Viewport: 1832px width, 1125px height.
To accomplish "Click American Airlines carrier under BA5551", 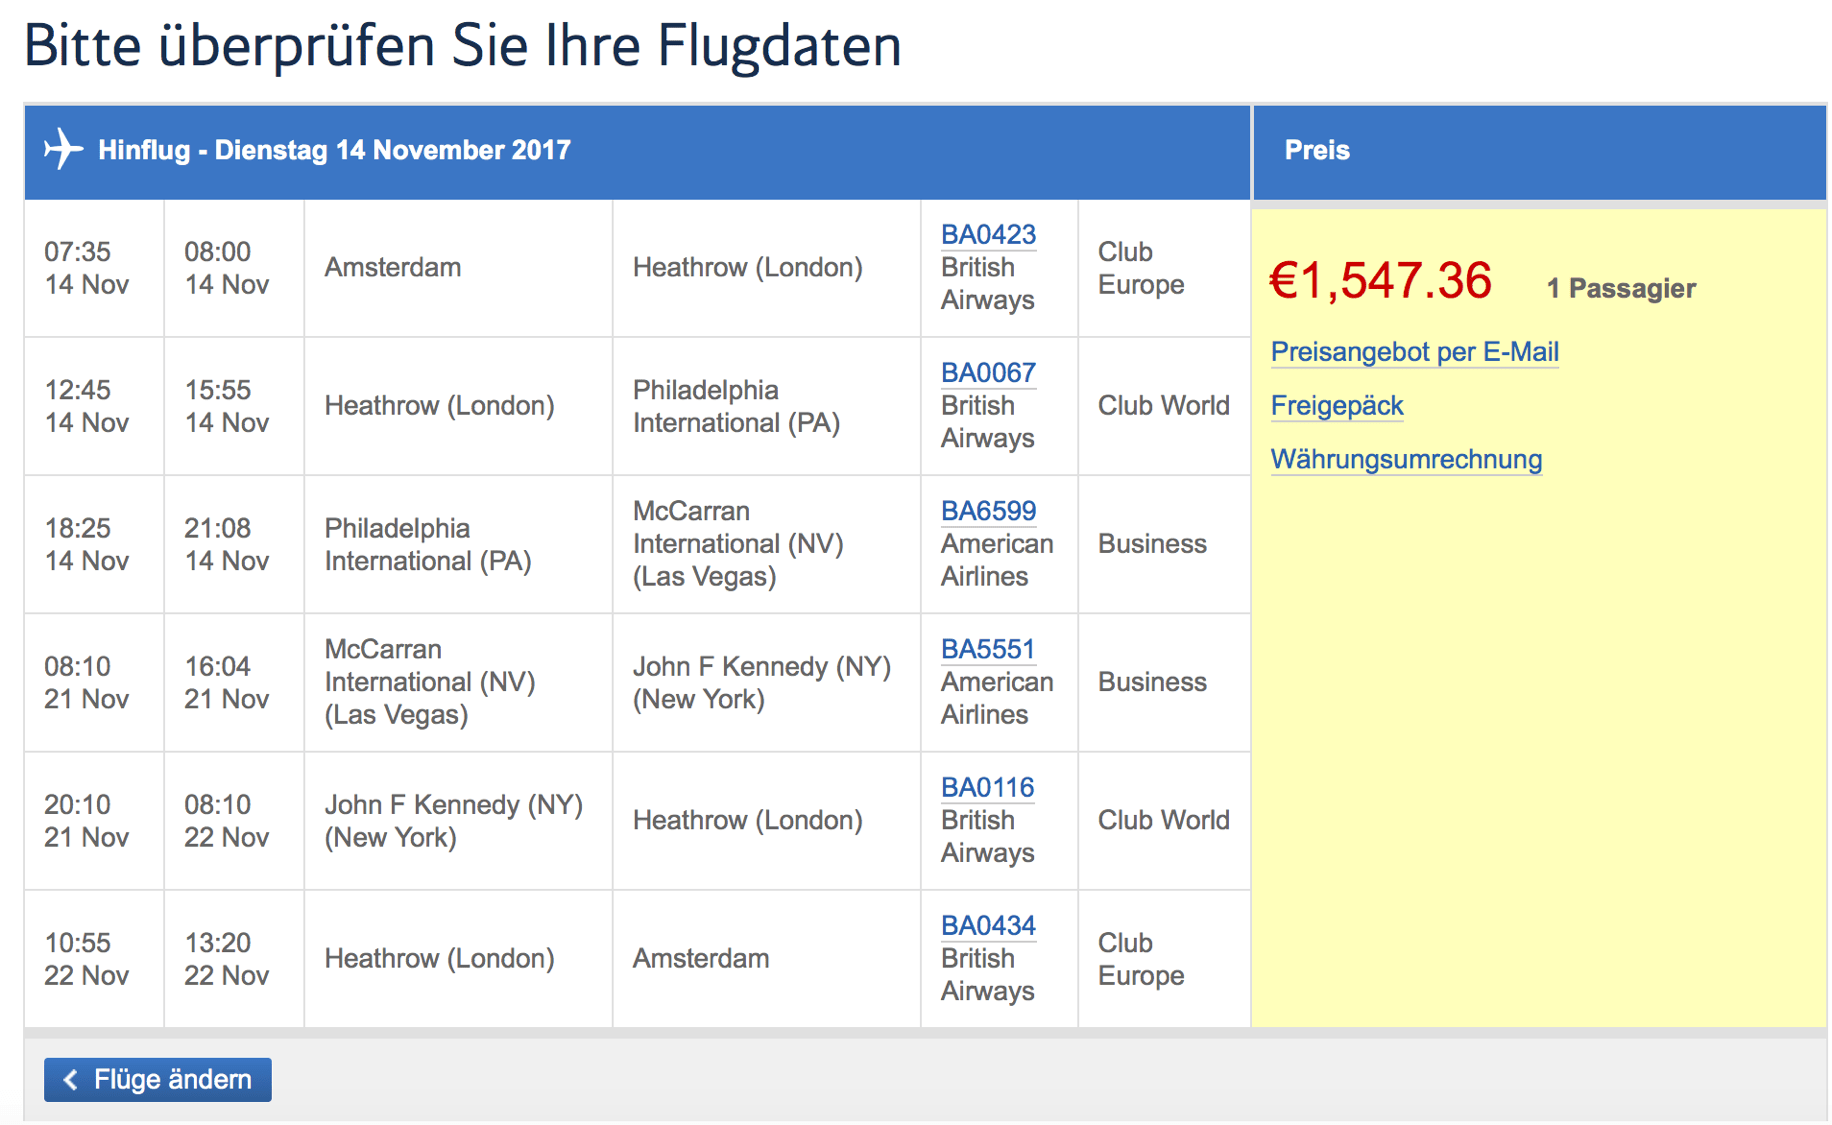I will [997, 698].
